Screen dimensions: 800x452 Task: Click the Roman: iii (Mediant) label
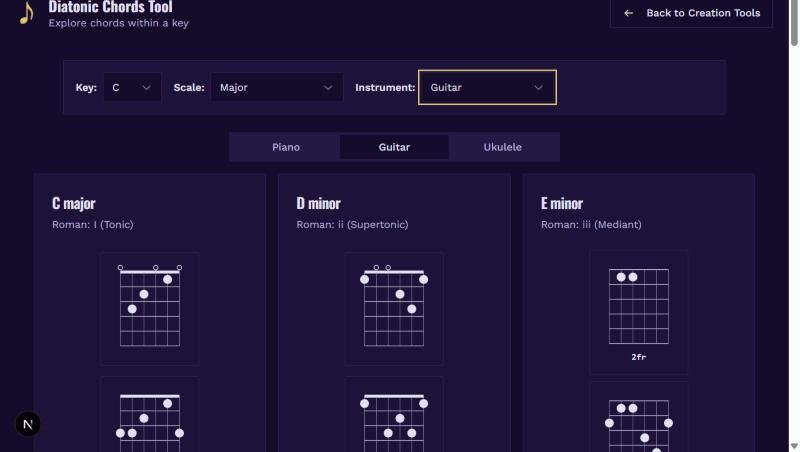[591, 224]
